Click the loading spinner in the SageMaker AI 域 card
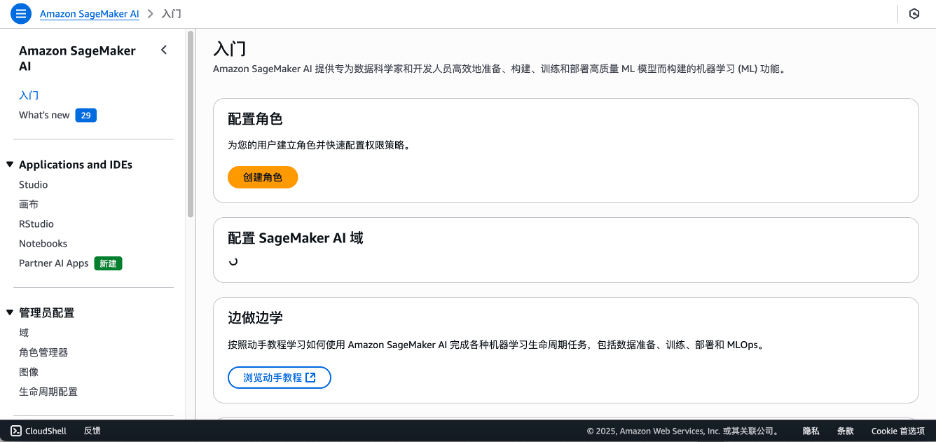936x442 pixels. 233,262
